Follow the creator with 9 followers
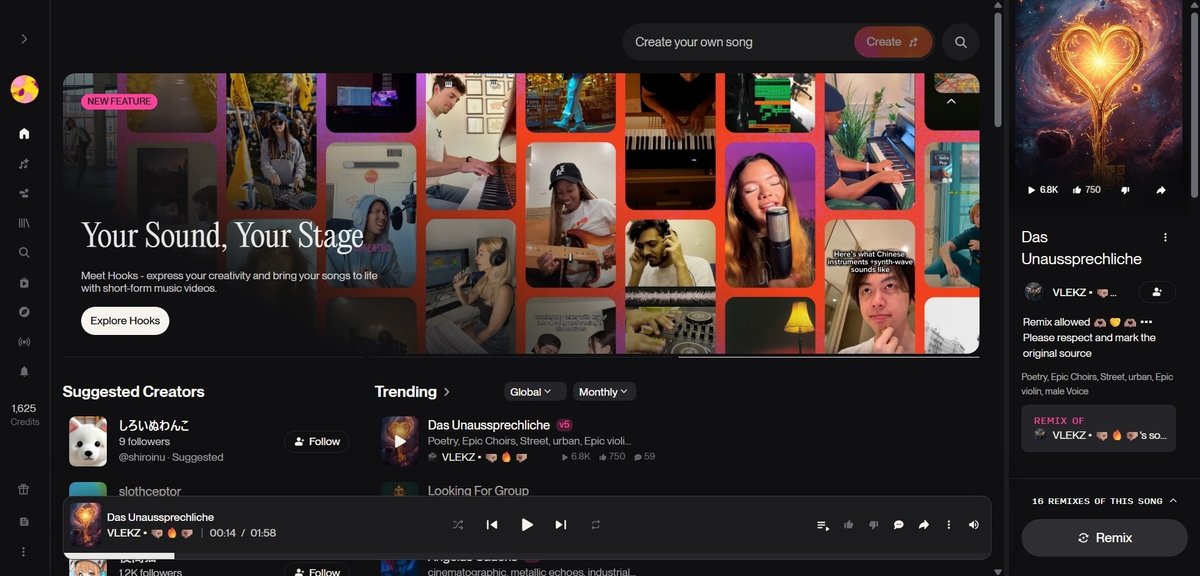This screenshot has width=1200, height=576. (317, 441)
